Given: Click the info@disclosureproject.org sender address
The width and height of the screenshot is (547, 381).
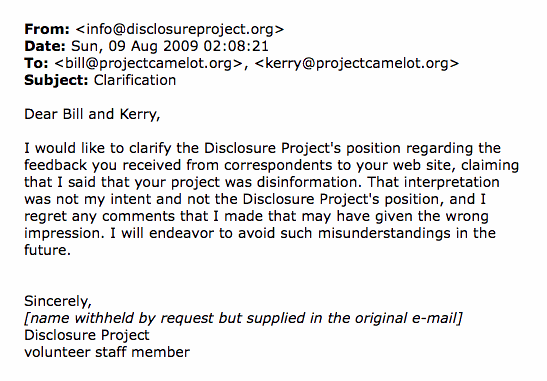Looking at the screenshot, I should coord(180,29).
